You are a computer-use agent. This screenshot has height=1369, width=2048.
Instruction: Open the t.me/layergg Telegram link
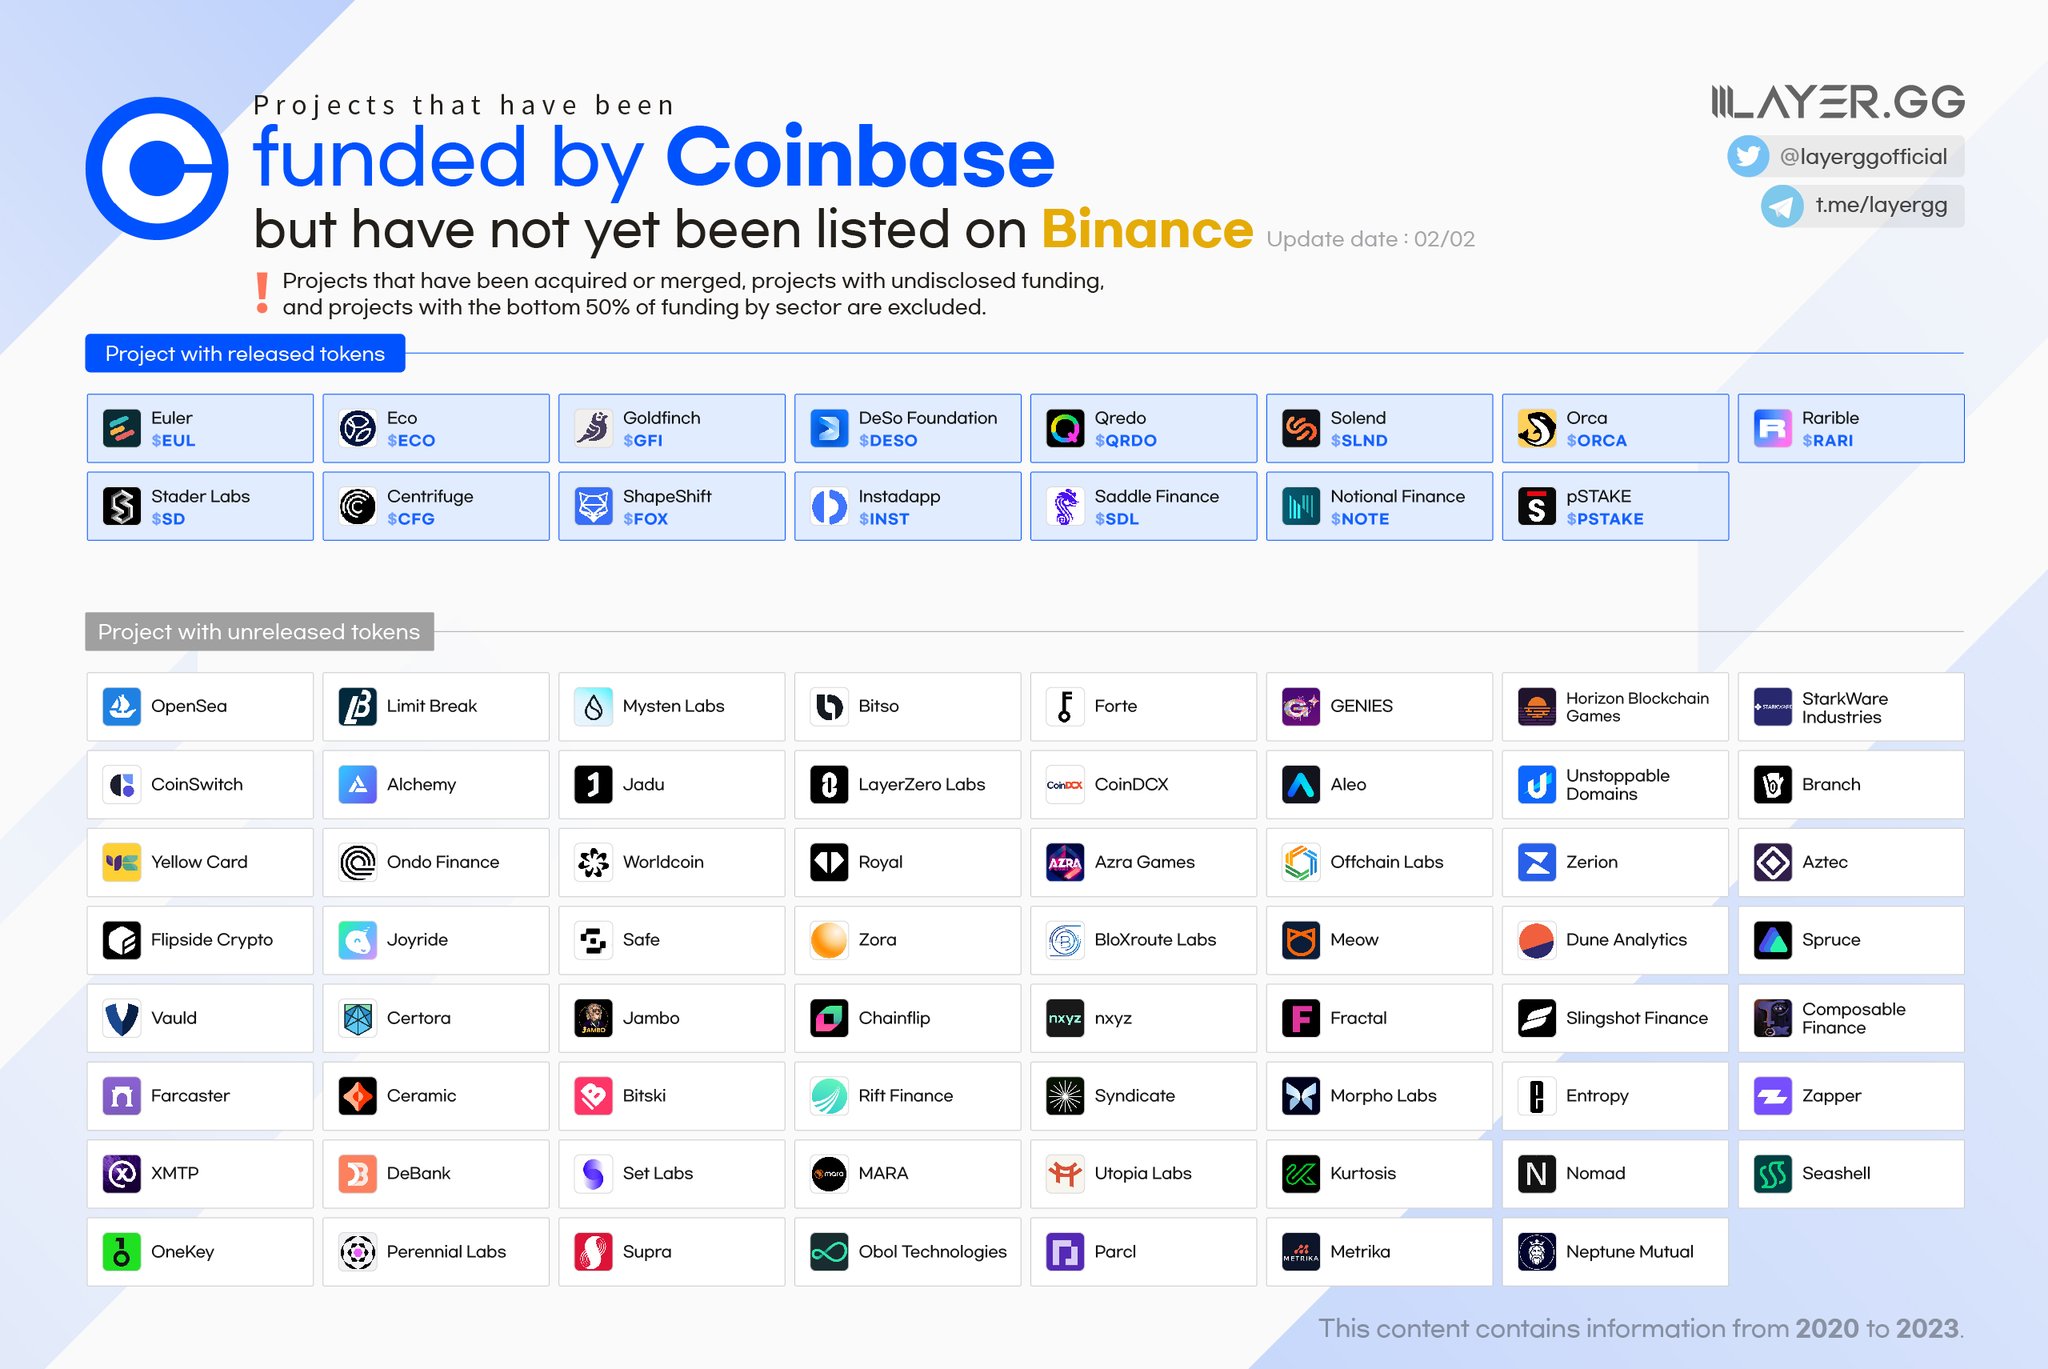point(1880,206)
